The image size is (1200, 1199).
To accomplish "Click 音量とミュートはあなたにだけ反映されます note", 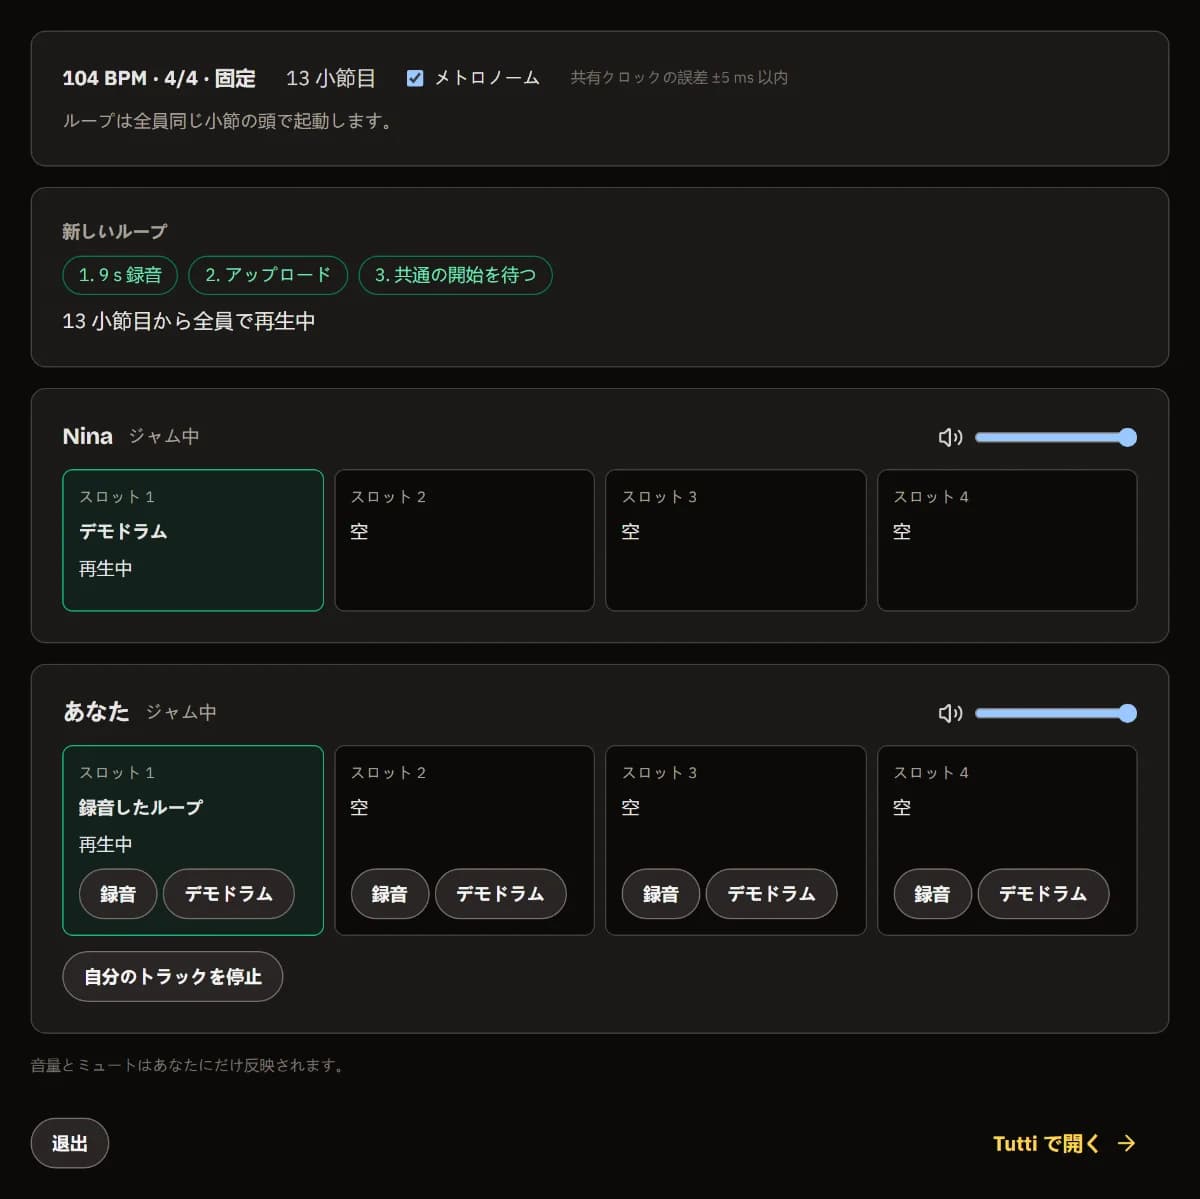I will coord(189,1065).
